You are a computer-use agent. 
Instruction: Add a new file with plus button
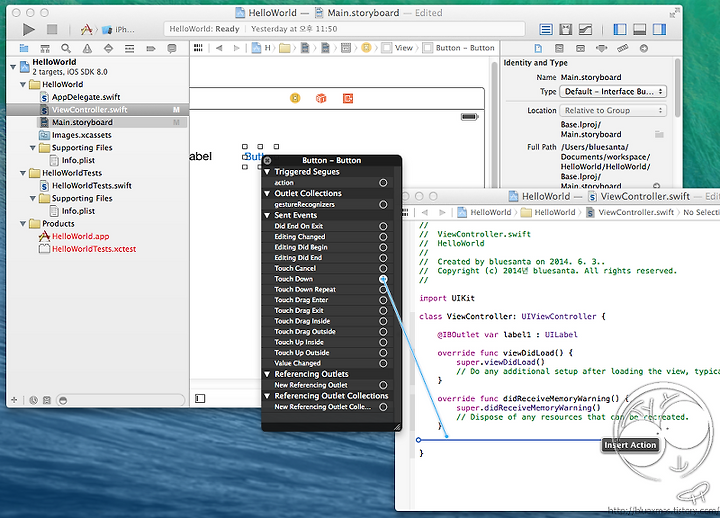click(14, 400)
